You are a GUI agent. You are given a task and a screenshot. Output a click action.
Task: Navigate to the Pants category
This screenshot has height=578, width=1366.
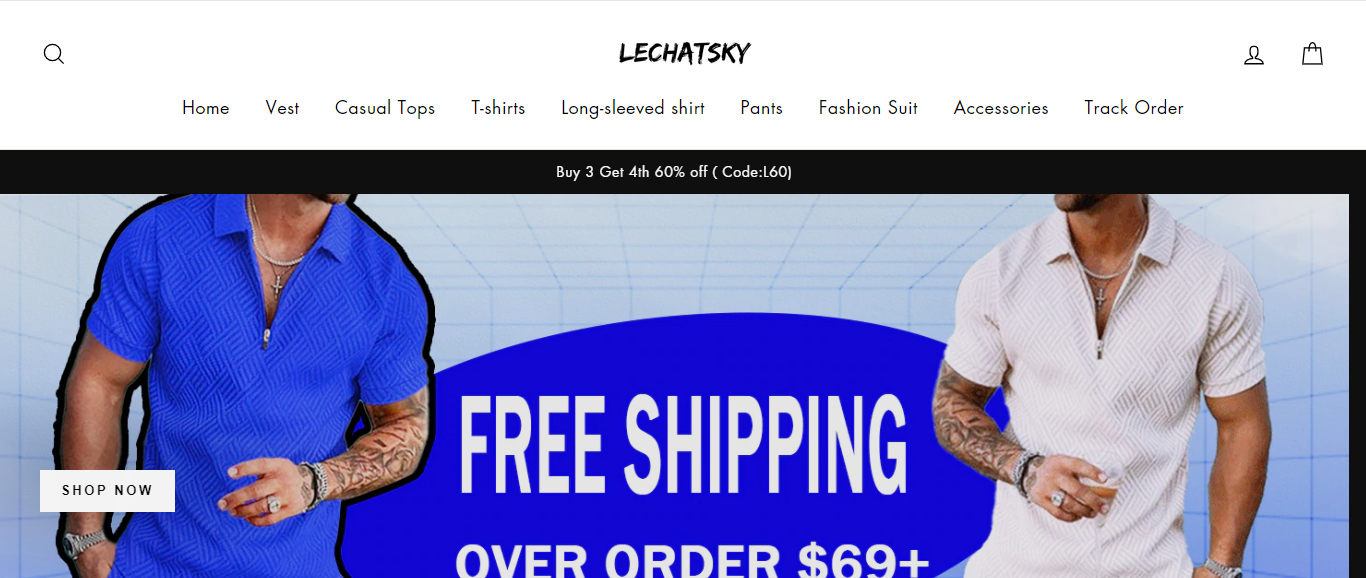point(761,108)
